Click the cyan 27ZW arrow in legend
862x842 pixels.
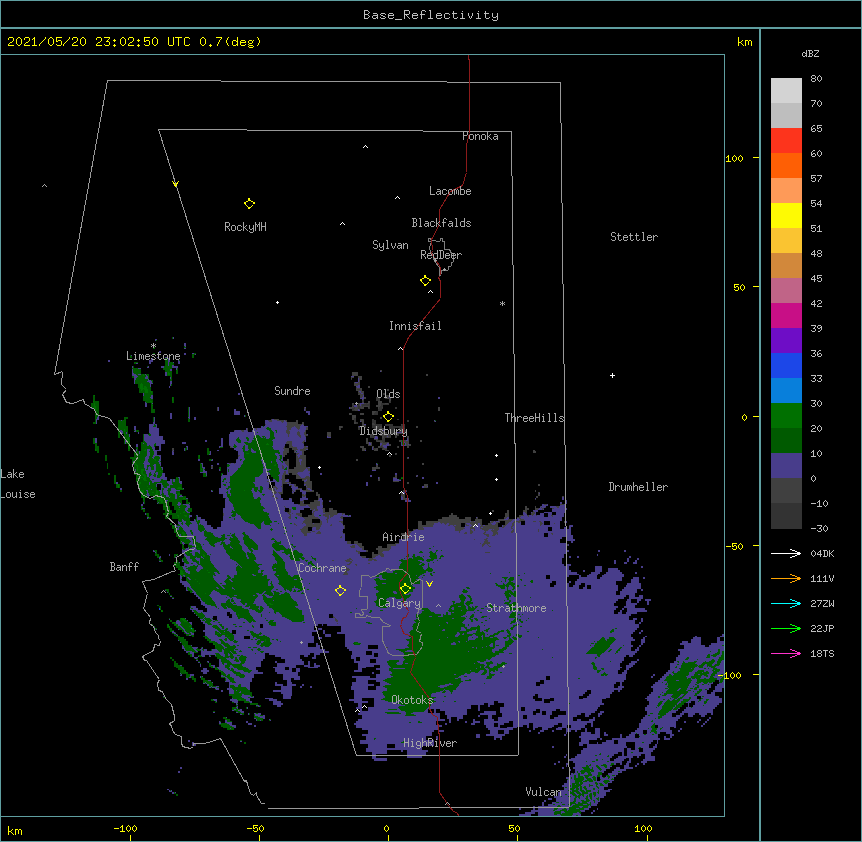786,603
